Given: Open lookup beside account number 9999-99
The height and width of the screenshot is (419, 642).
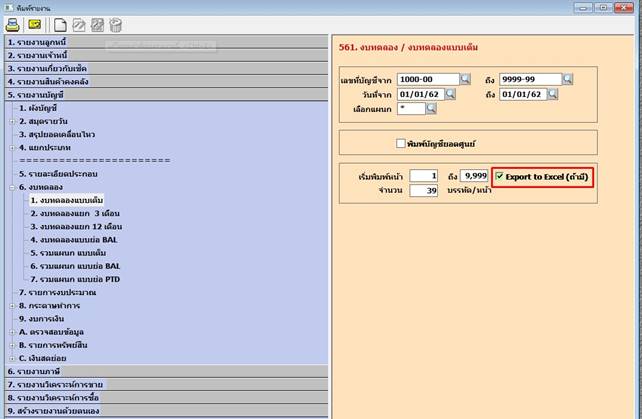Looking at the screenshot, I should click(x=567, y=79).
